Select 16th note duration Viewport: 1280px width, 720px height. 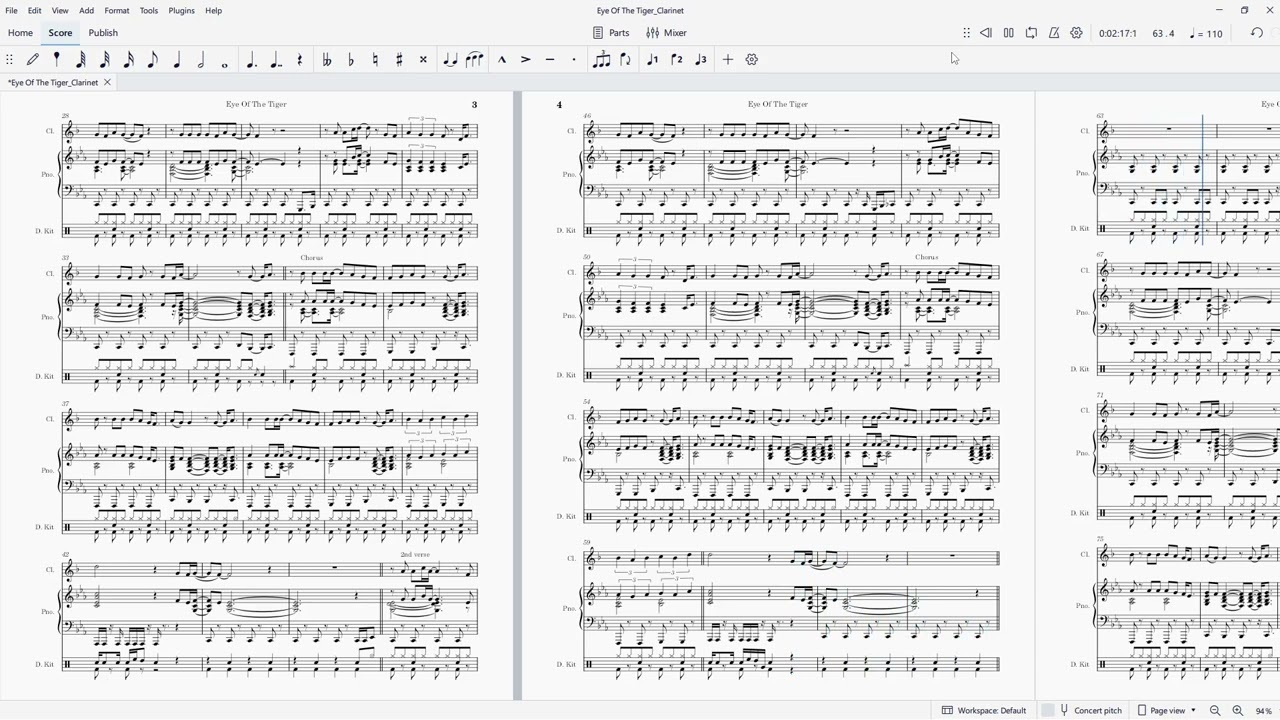point(129,60)
